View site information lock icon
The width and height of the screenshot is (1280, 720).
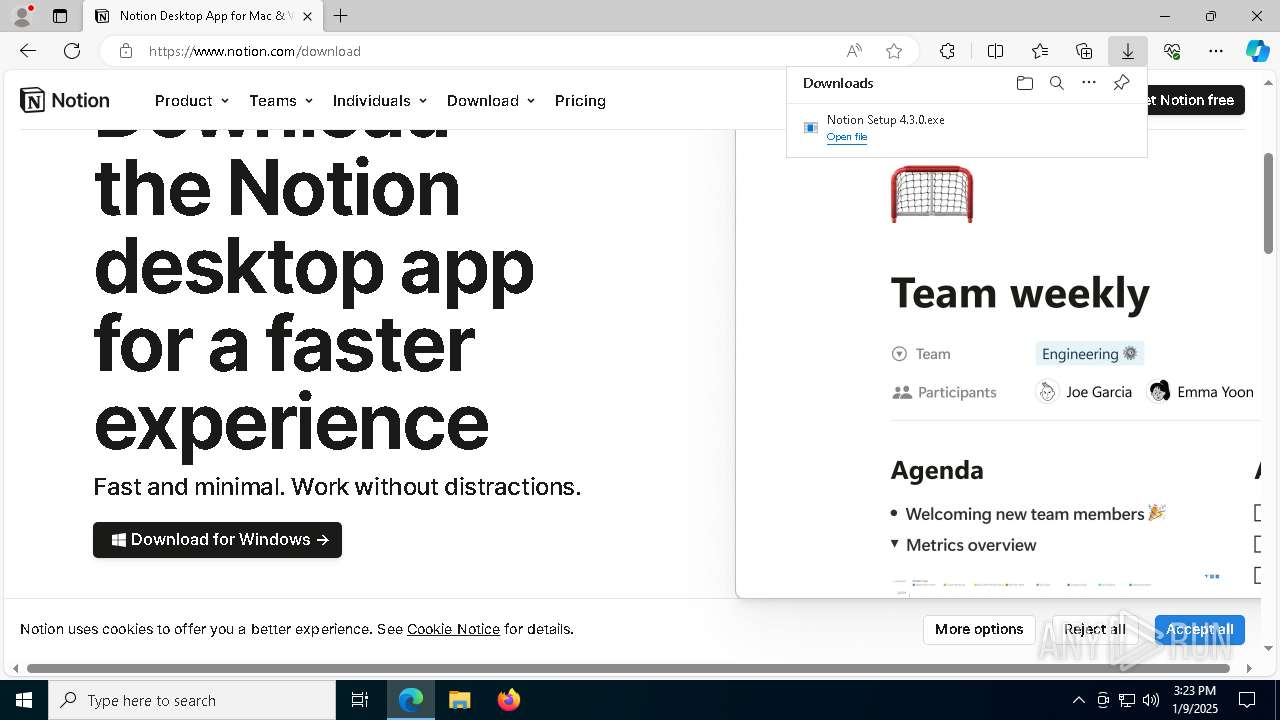pyautogui.click(x=125, y=51)
